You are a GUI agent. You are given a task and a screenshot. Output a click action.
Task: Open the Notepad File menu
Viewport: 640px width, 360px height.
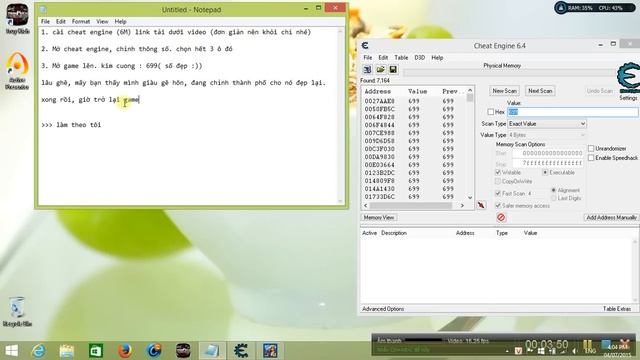tap(45, 22)
